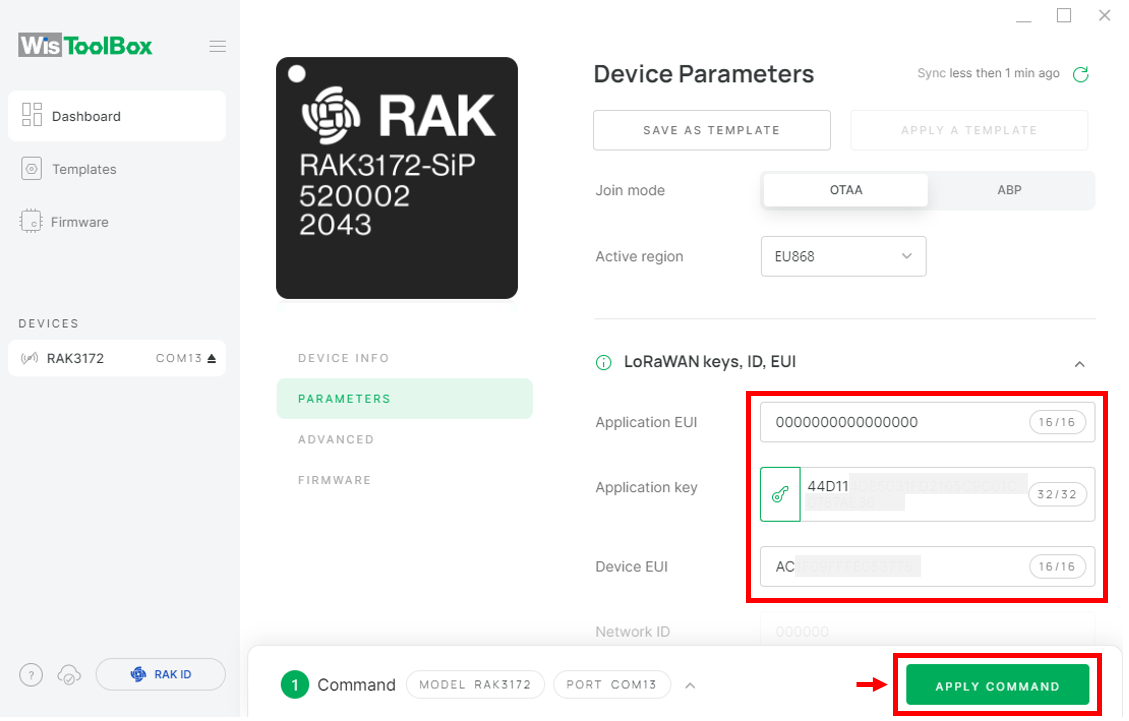This screenshot has width=1129, height=721.
Task: Click the cloud sync status icon
Action: [69, 675]
